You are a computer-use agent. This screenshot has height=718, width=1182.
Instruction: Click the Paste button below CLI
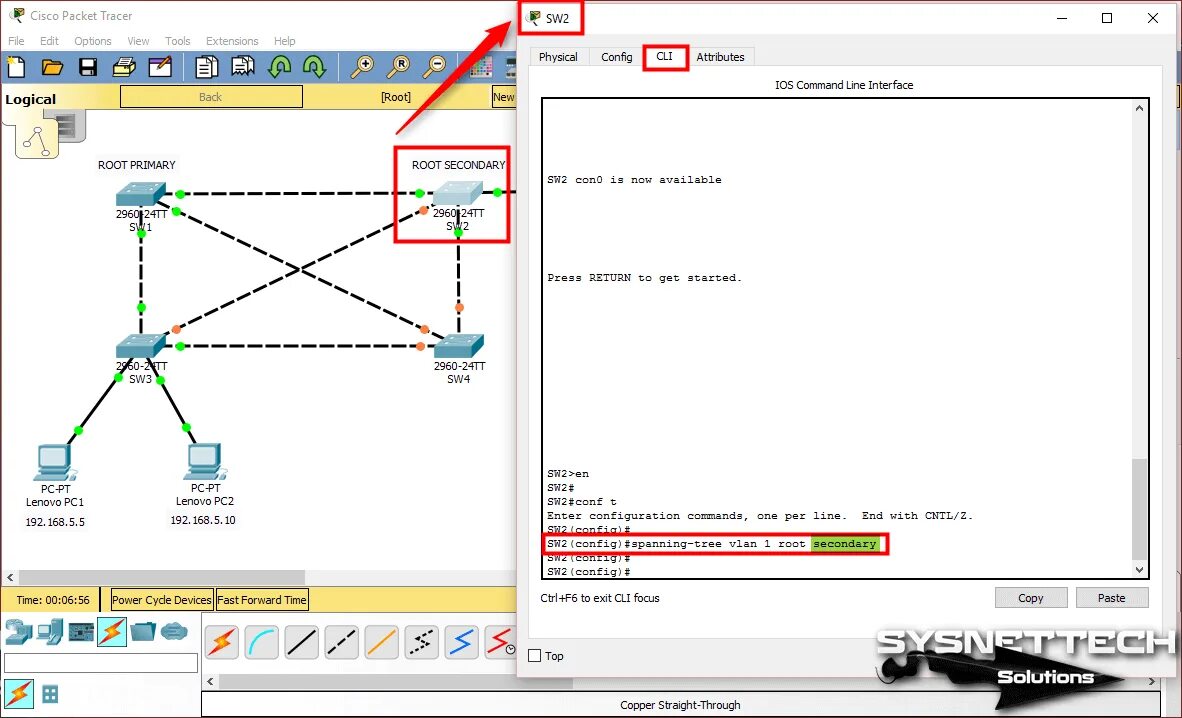pyautogui.click(x=1111, y=598)
